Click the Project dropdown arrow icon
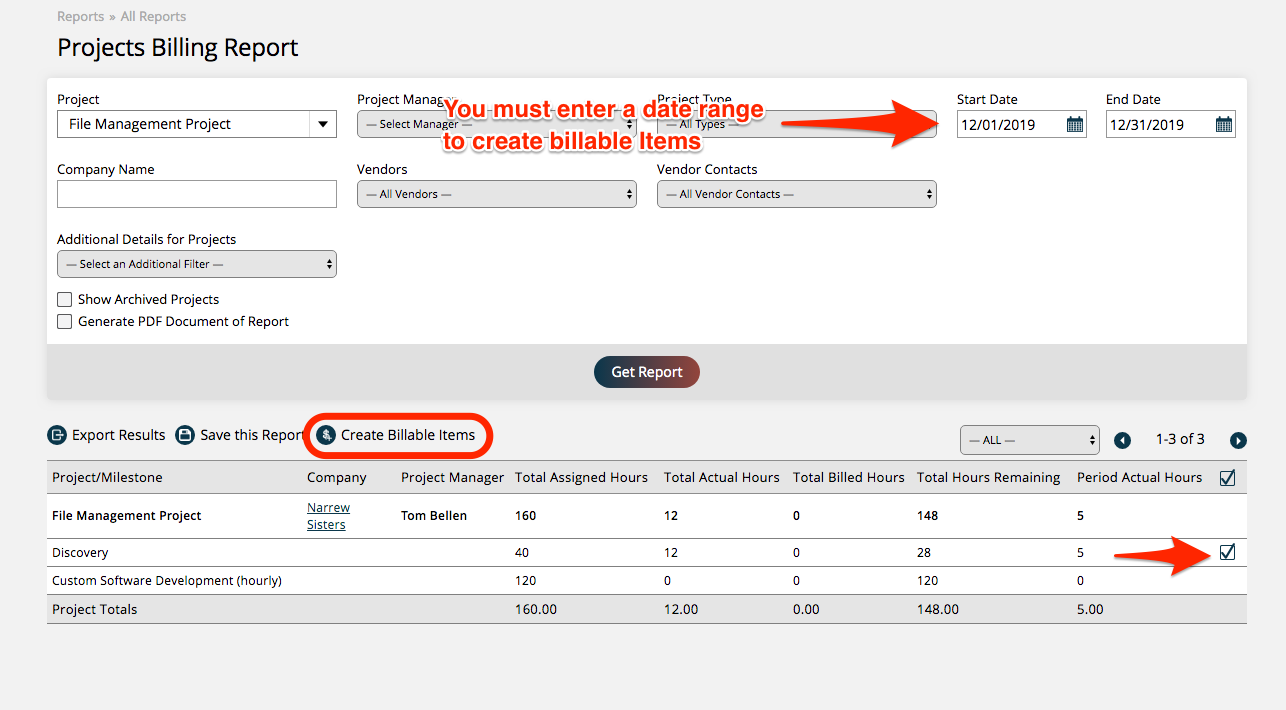The height and width of the screenshot is (710, 1286). click(323, 124)
